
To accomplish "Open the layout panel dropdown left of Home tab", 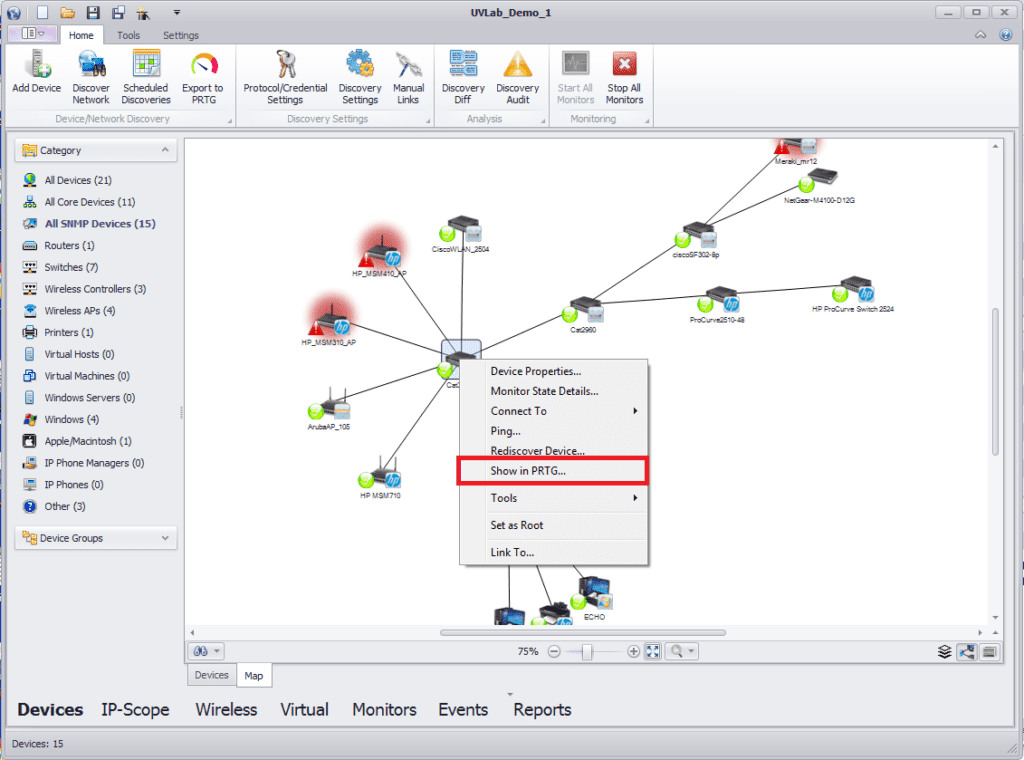I will (33, 33).
